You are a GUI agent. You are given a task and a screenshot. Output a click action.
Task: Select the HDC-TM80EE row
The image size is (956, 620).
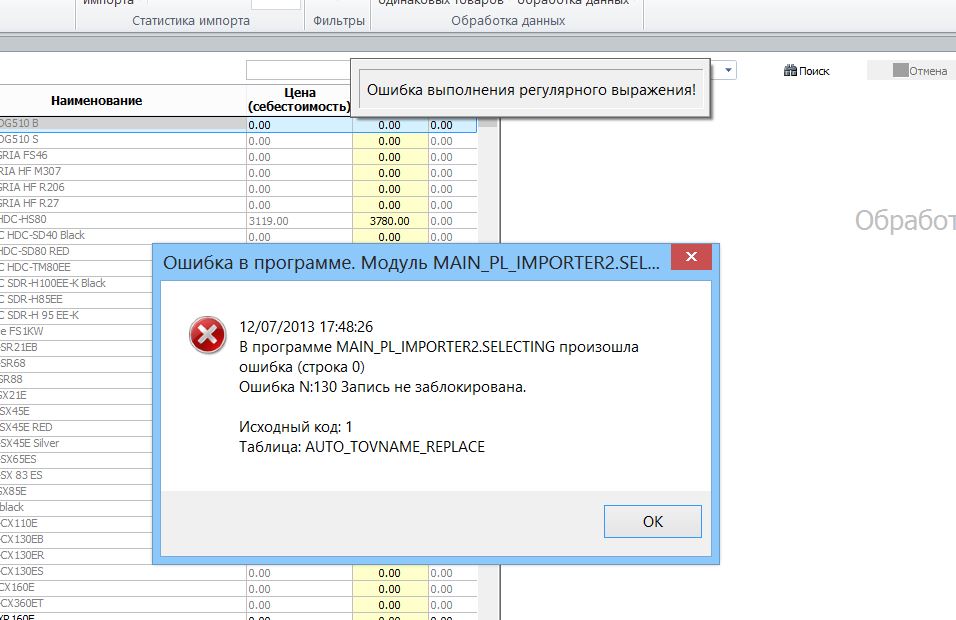pyautogui.click(x=76, y=267)
